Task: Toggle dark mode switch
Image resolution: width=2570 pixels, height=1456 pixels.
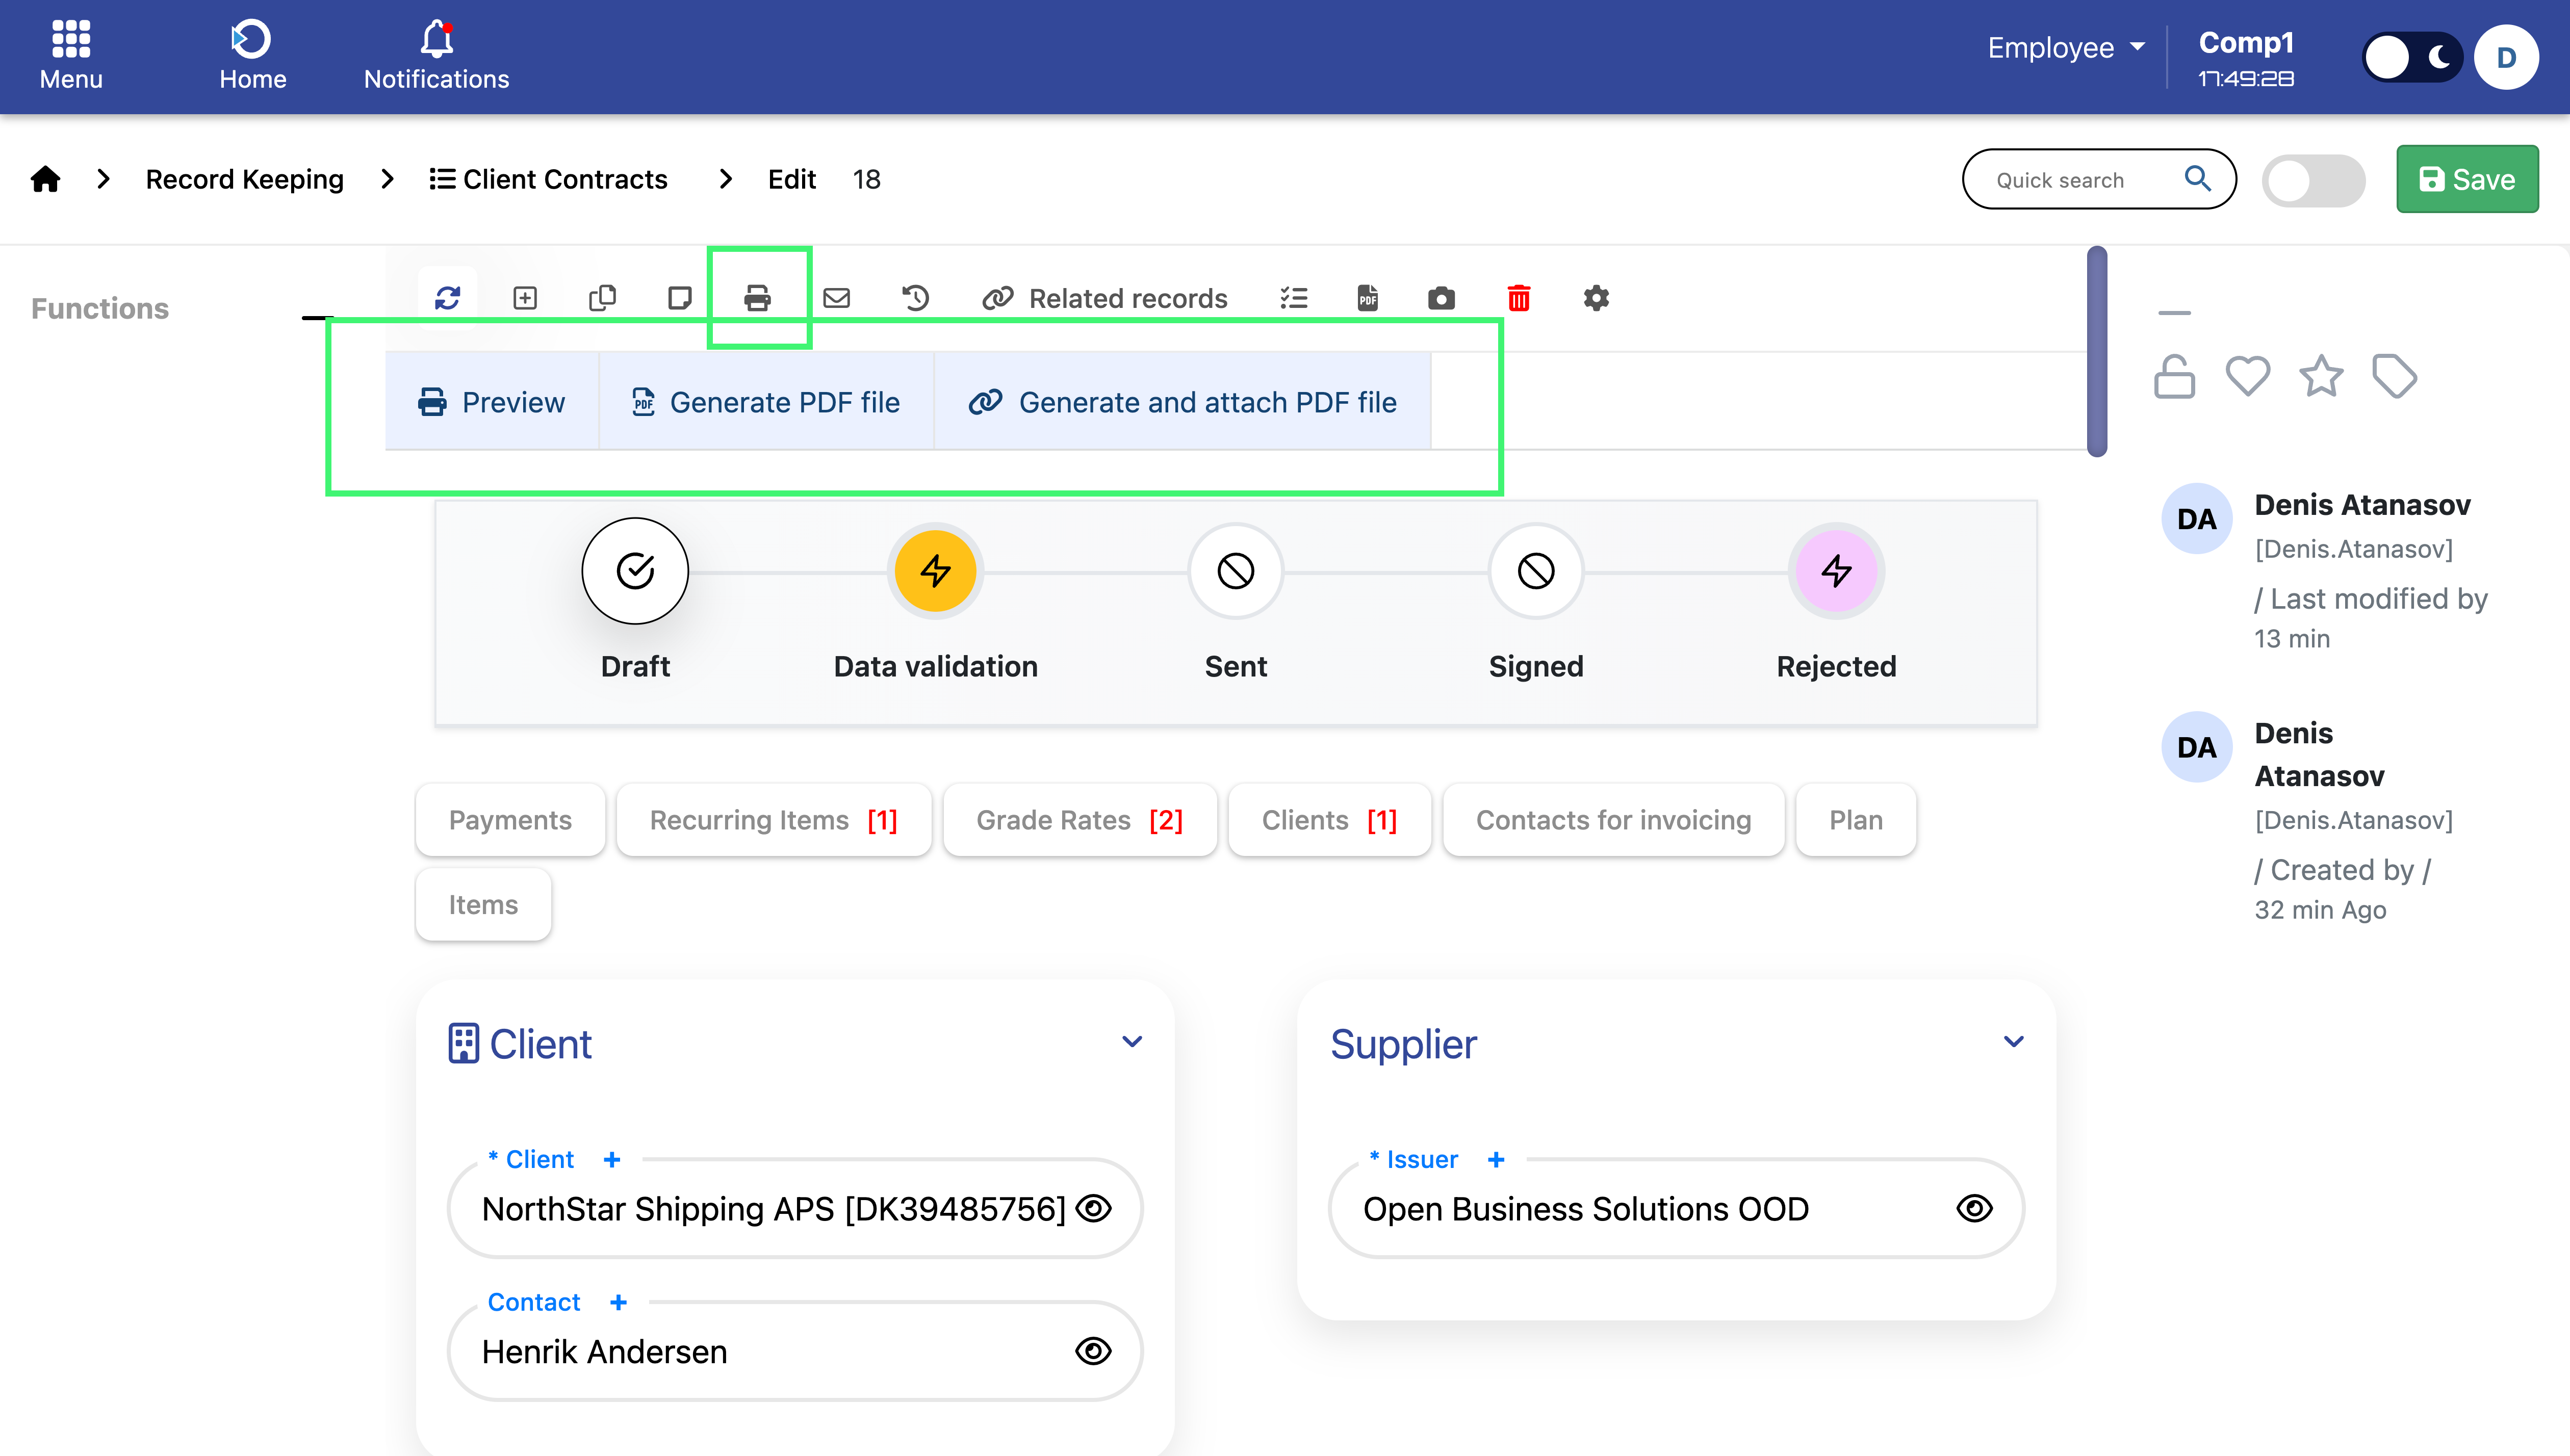Action: [x=2411, y=57]
